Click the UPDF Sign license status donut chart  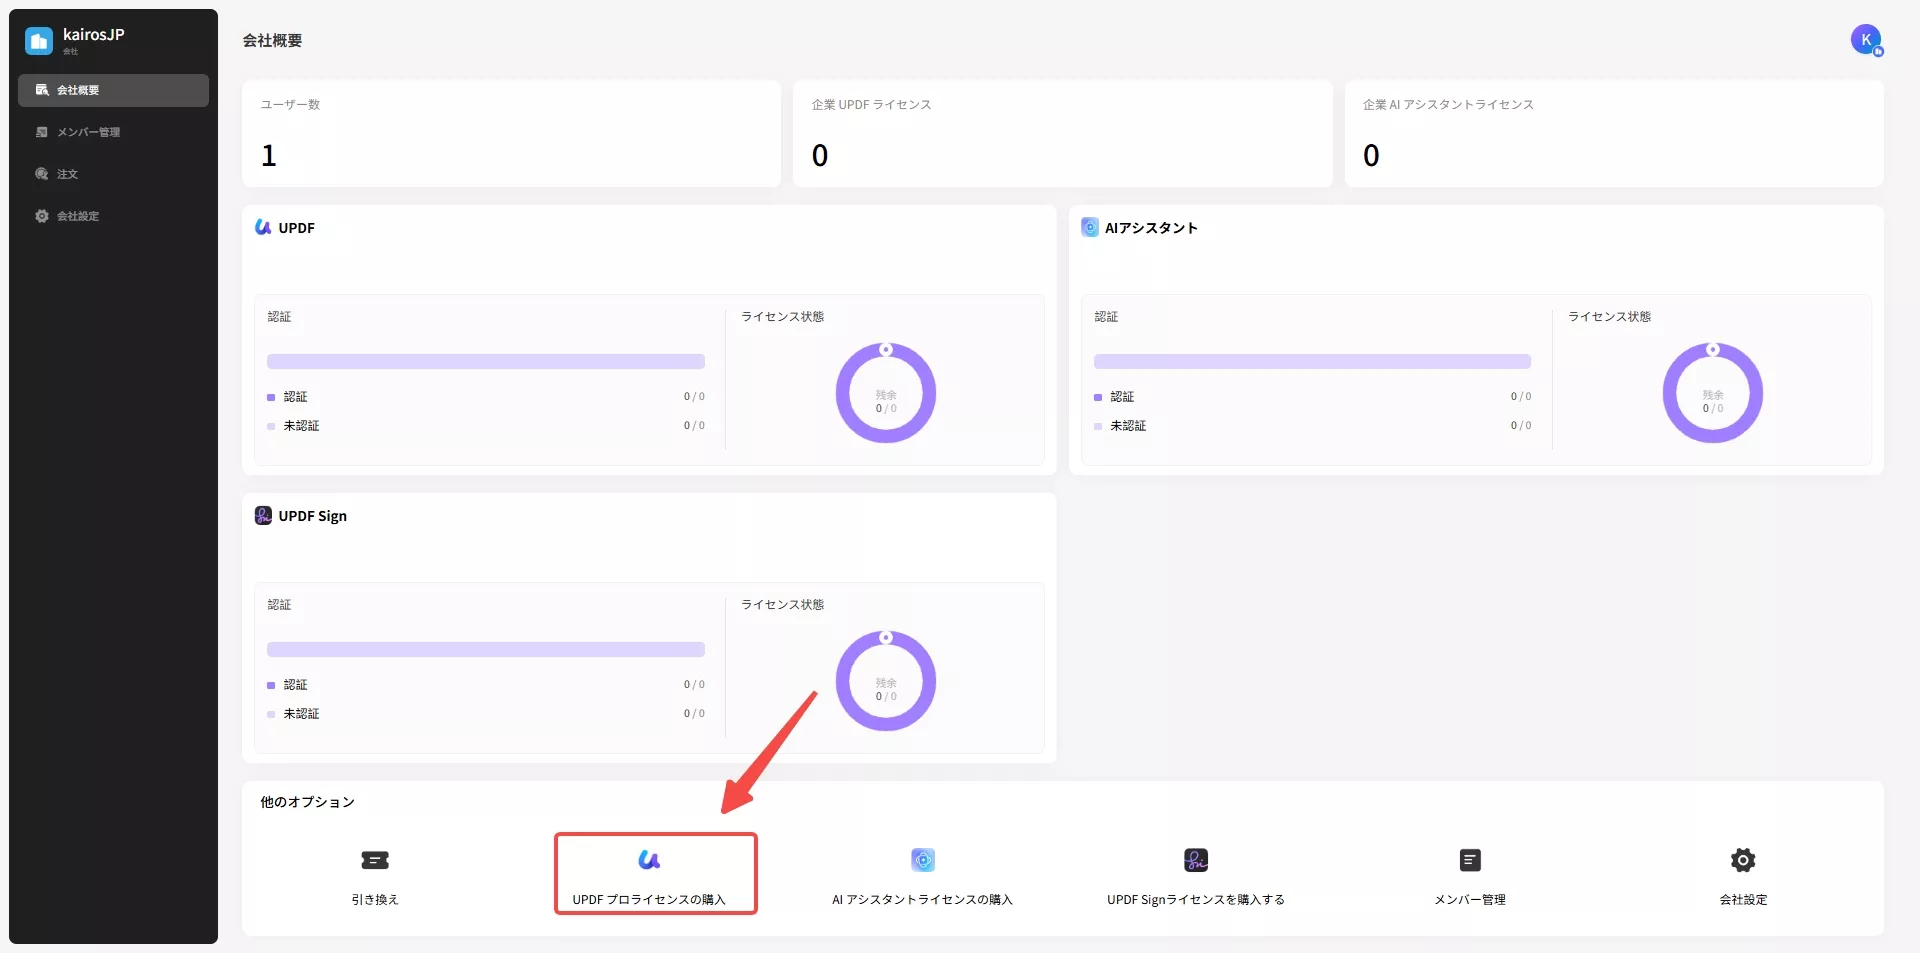[886, 681]
